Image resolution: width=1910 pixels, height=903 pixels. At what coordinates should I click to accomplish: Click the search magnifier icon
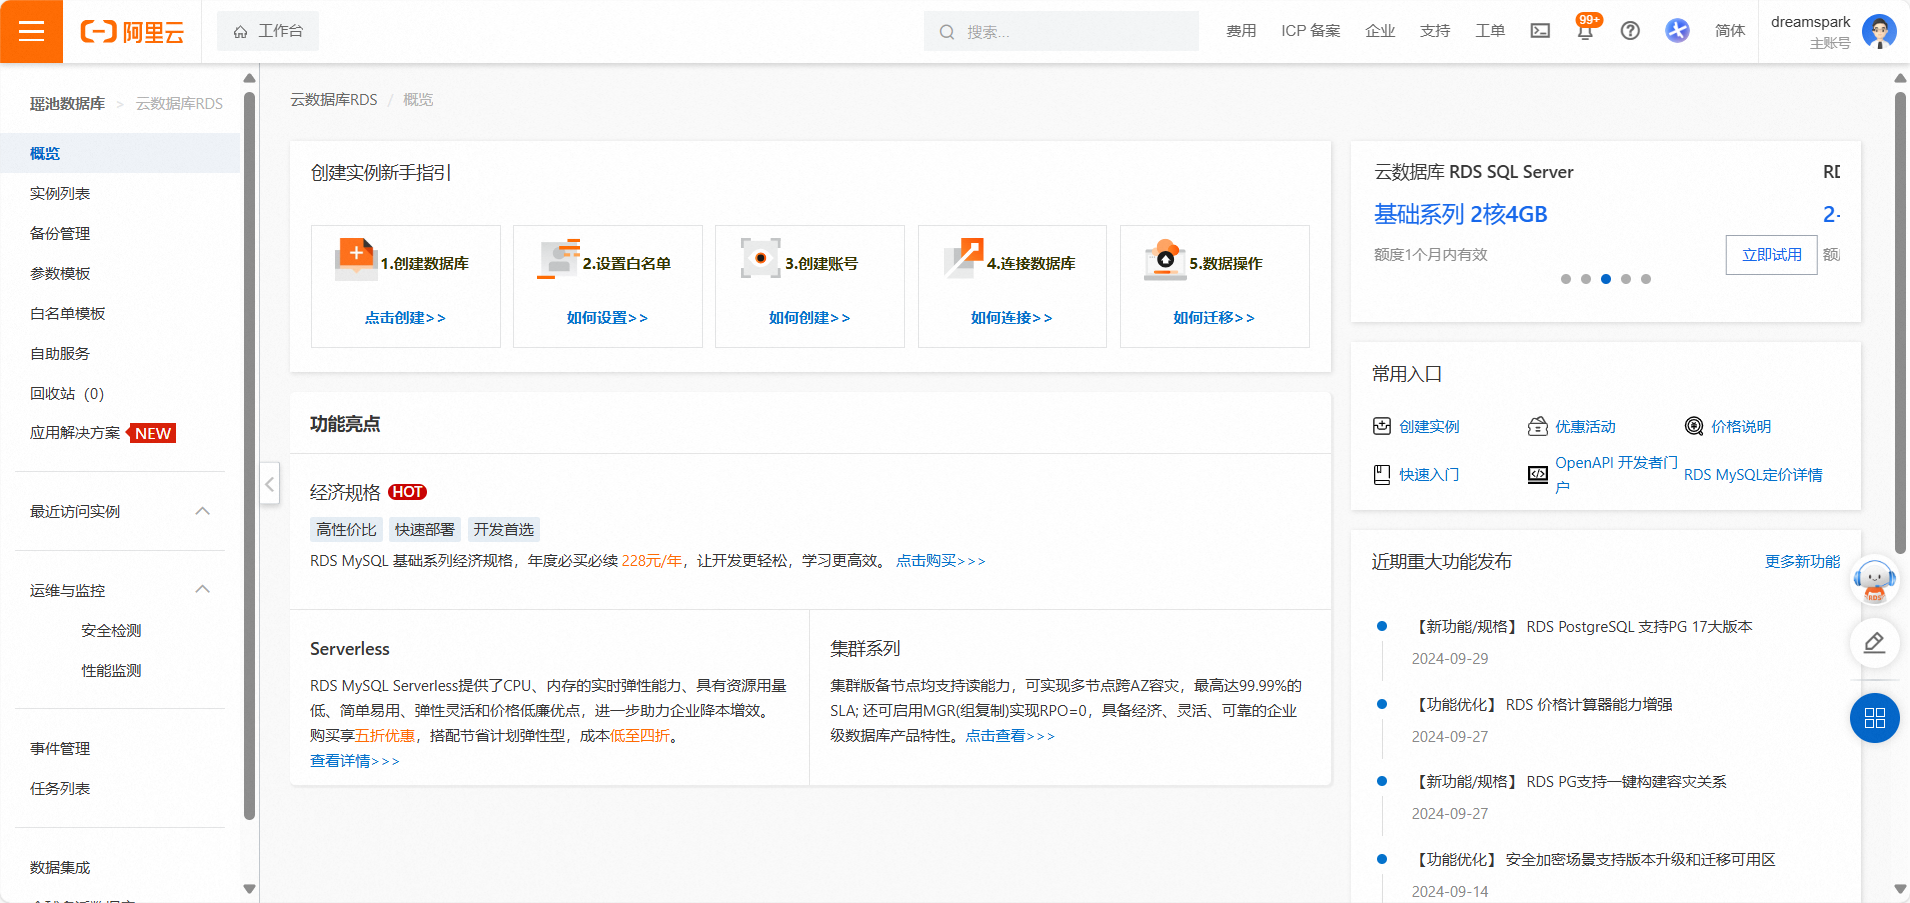pos(947,32)
